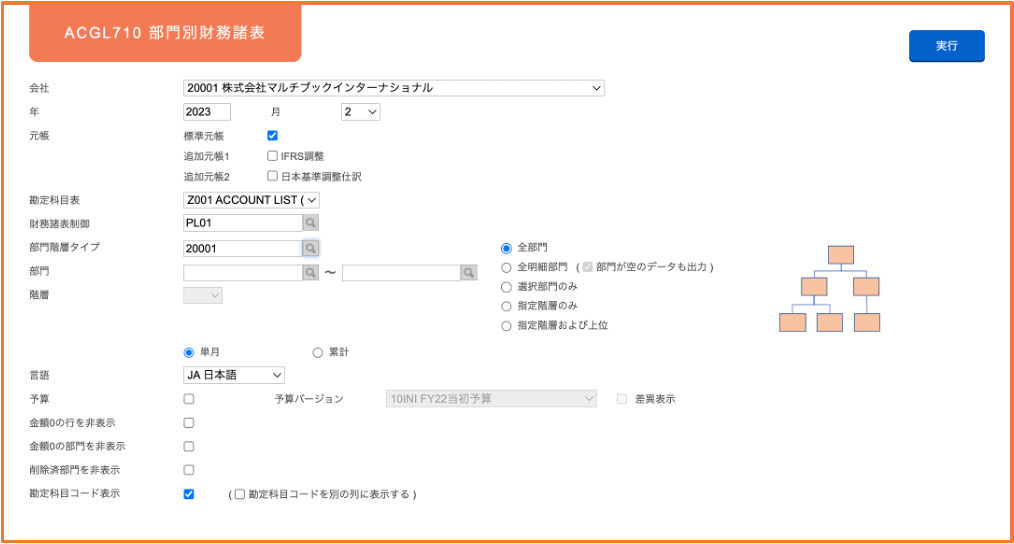The width and height of the screenshot is (1014, 544).
Task: Choose the 指定階層のみ radio option
Action: click(506, 307)
